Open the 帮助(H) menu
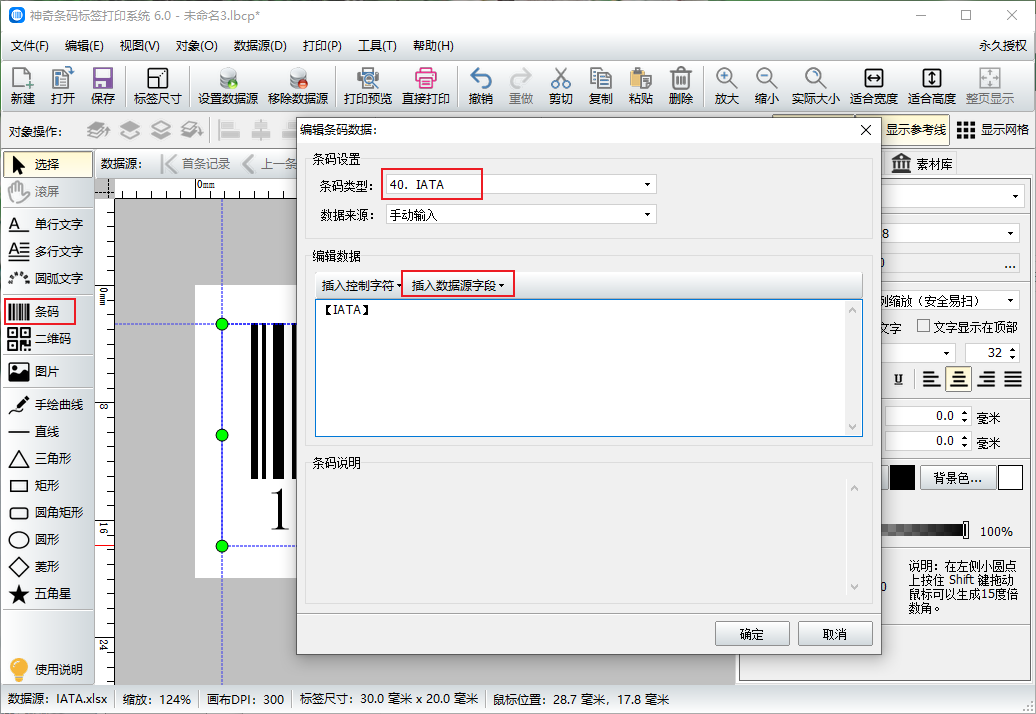The image size is (1036, 714). (x=433, y=46)
